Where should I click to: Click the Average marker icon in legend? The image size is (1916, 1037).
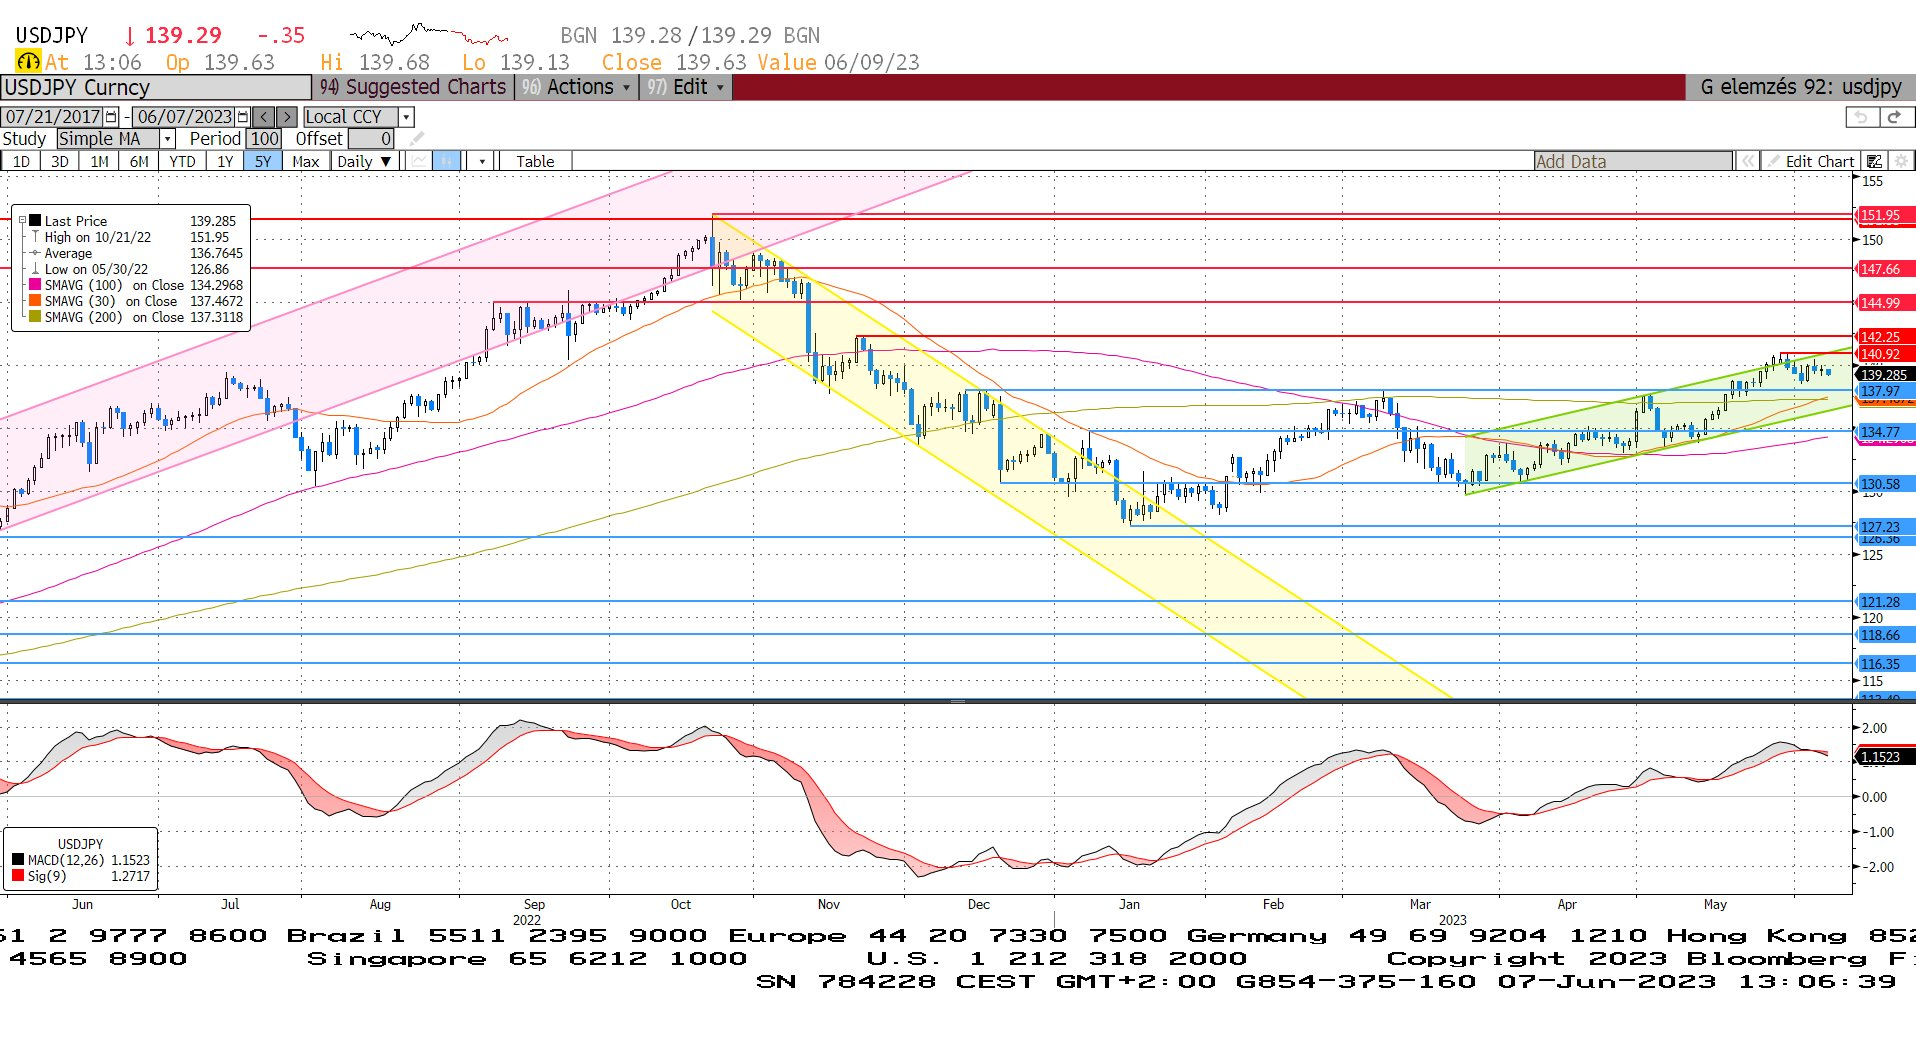point(35,253)
